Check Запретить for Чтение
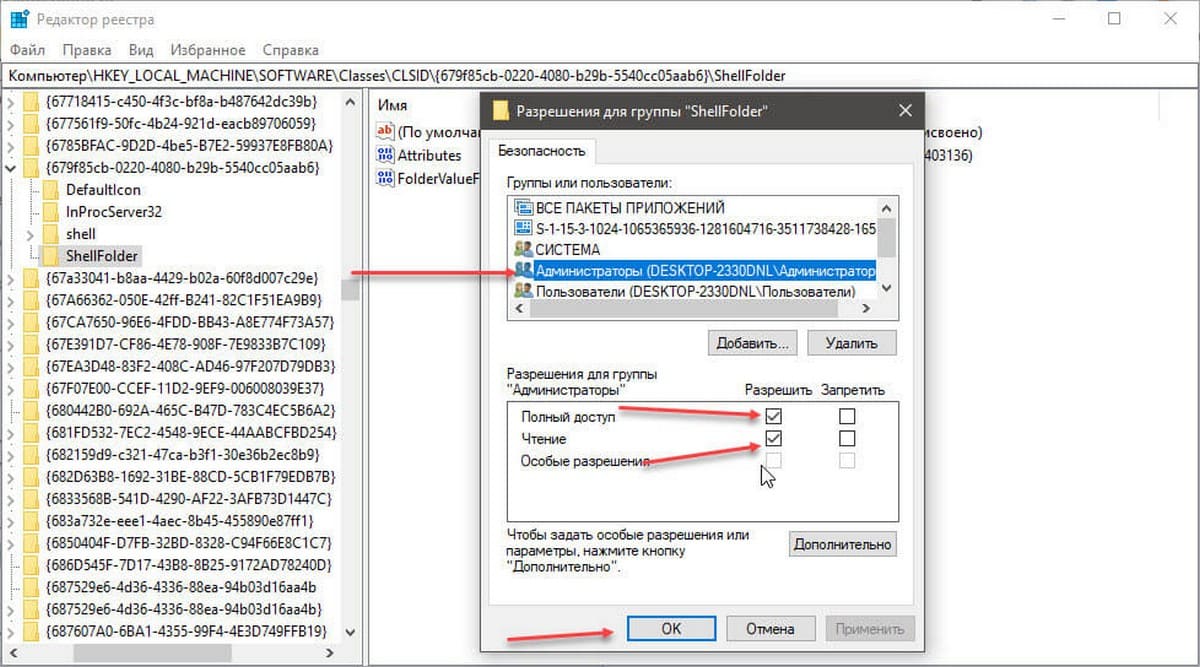1200x667 pixels. coord(847,438)
